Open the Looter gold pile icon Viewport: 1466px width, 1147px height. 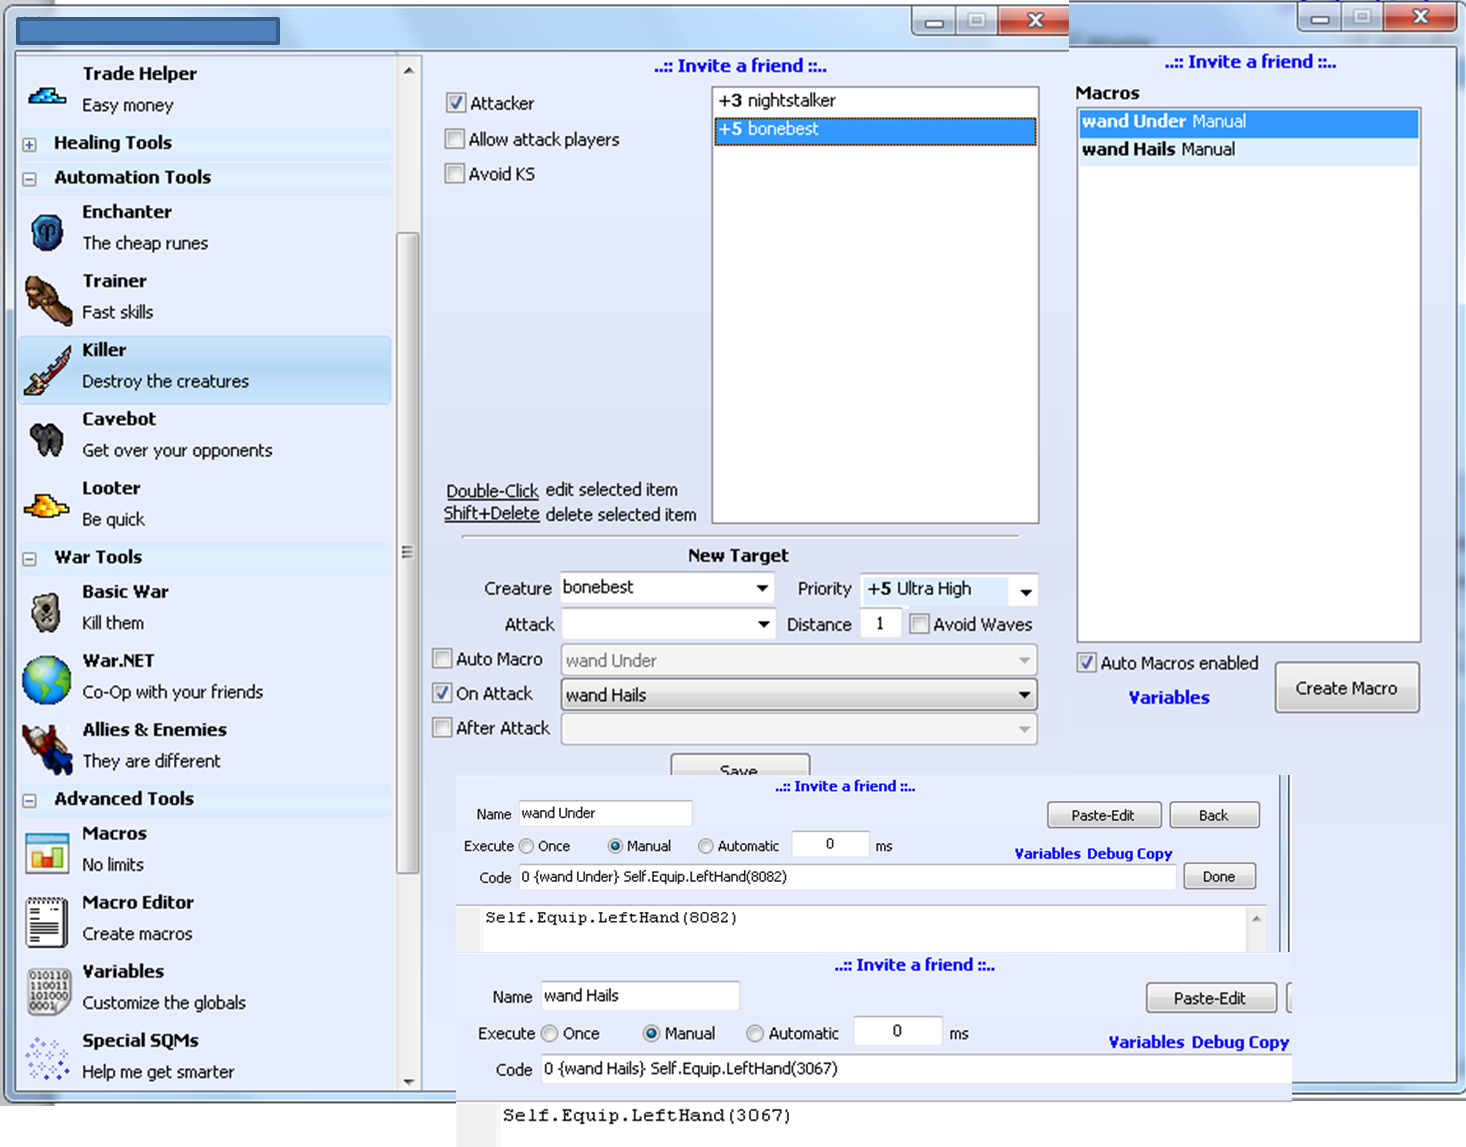(x=47, y=507)
